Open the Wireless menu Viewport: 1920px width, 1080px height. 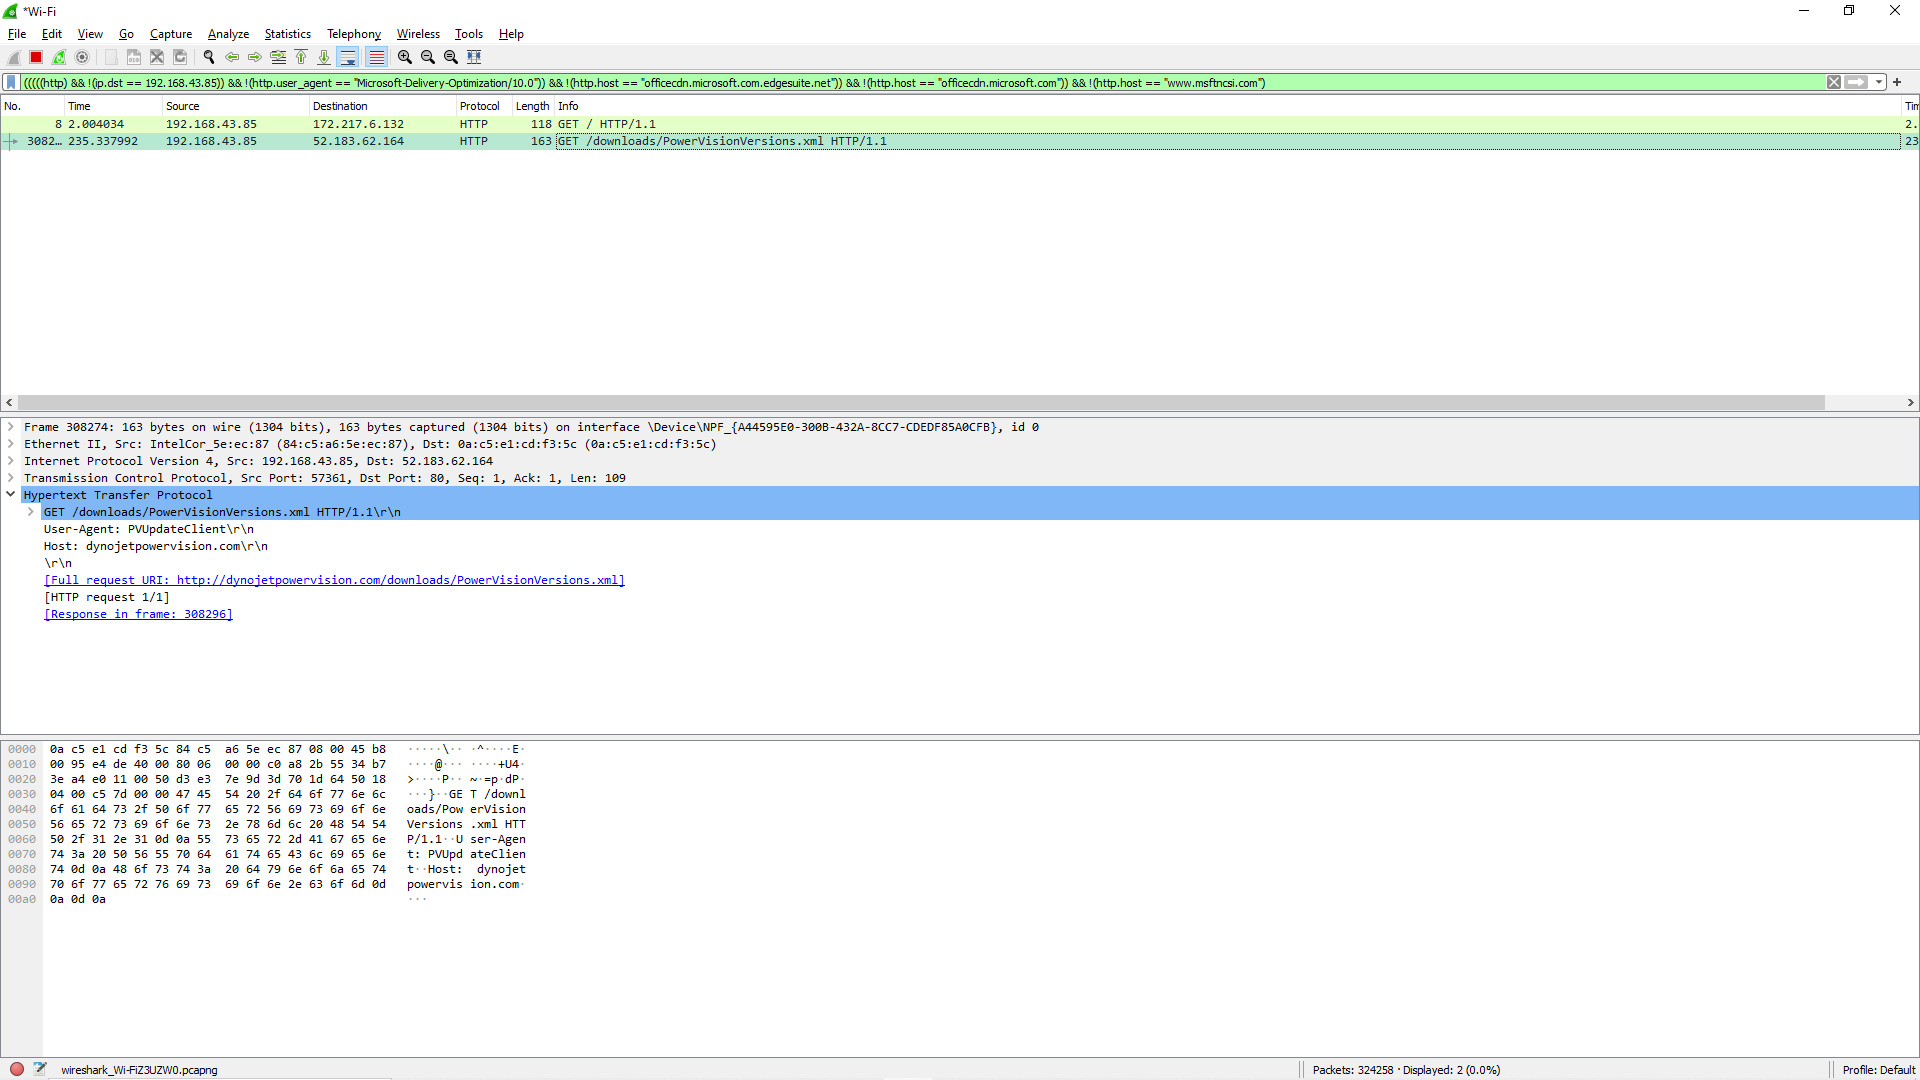tap(418, 33)
